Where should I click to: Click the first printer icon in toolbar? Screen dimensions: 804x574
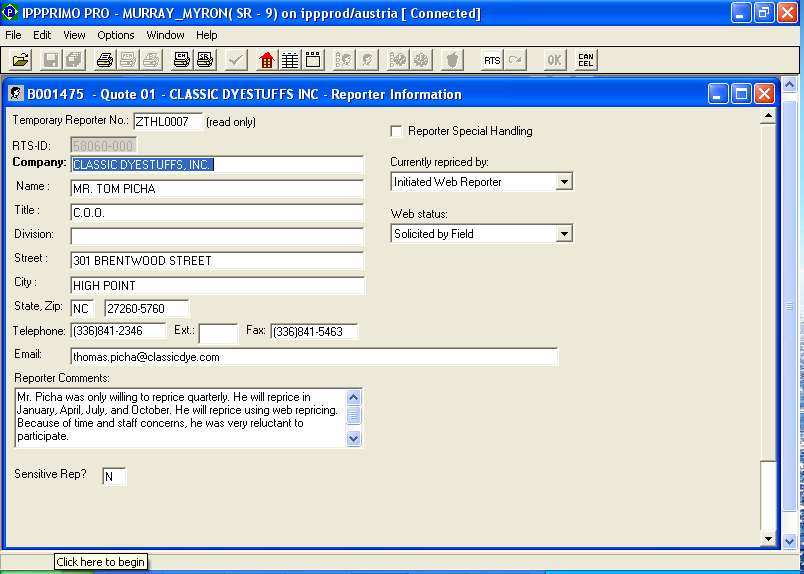[104, 60]
